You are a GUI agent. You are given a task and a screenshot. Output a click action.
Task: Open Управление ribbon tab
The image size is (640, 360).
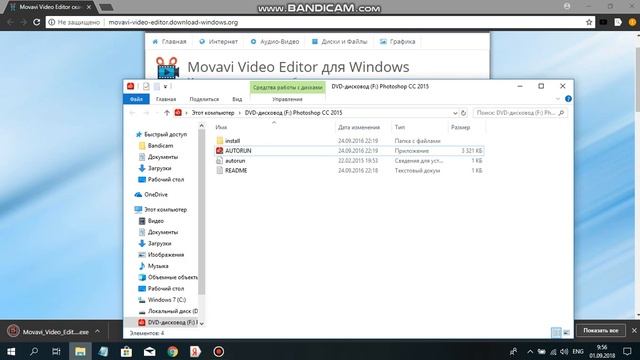pos(287,99)
